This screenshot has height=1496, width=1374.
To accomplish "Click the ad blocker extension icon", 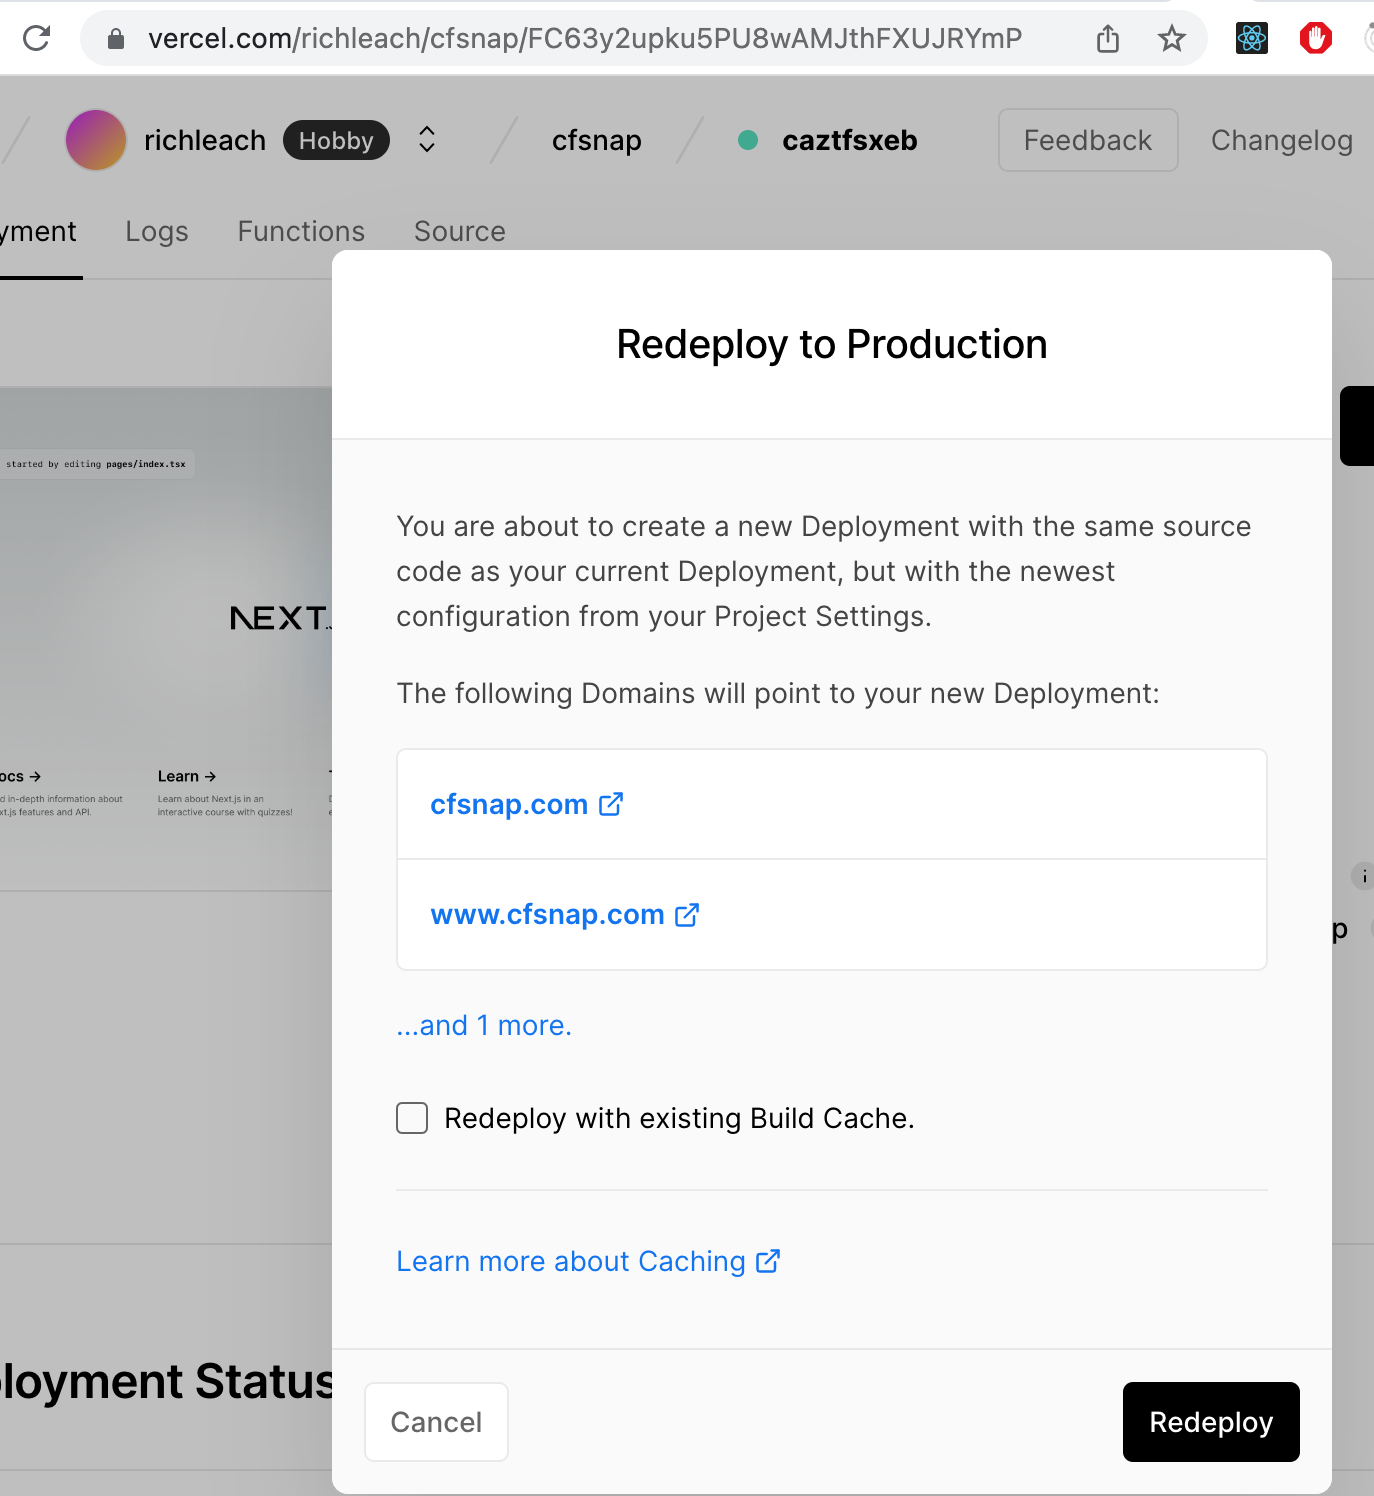I will [x=1315, y=38].
